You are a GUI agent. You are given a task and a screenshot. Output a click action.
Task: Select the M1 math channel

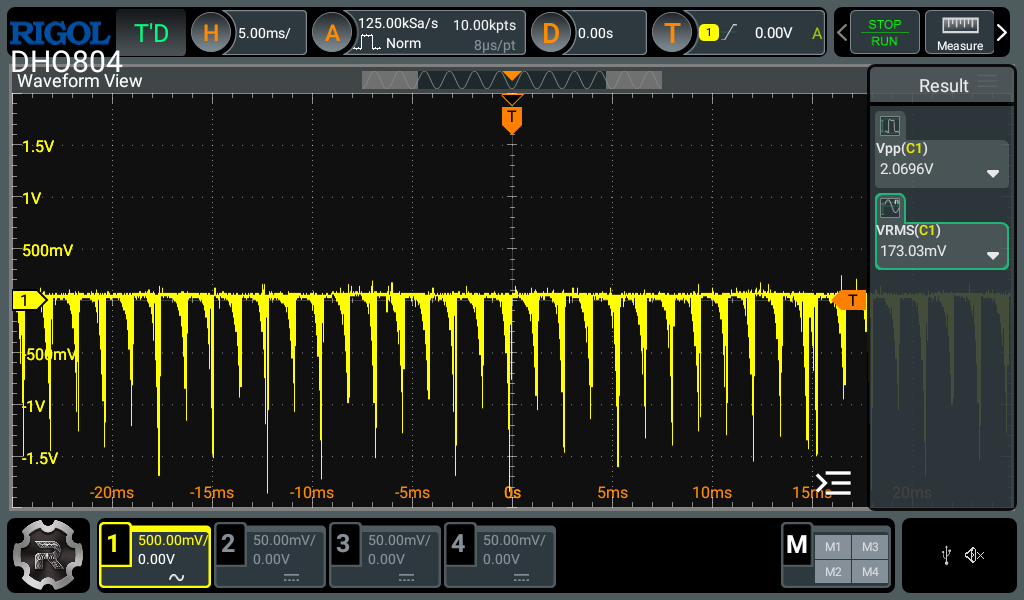832,546
